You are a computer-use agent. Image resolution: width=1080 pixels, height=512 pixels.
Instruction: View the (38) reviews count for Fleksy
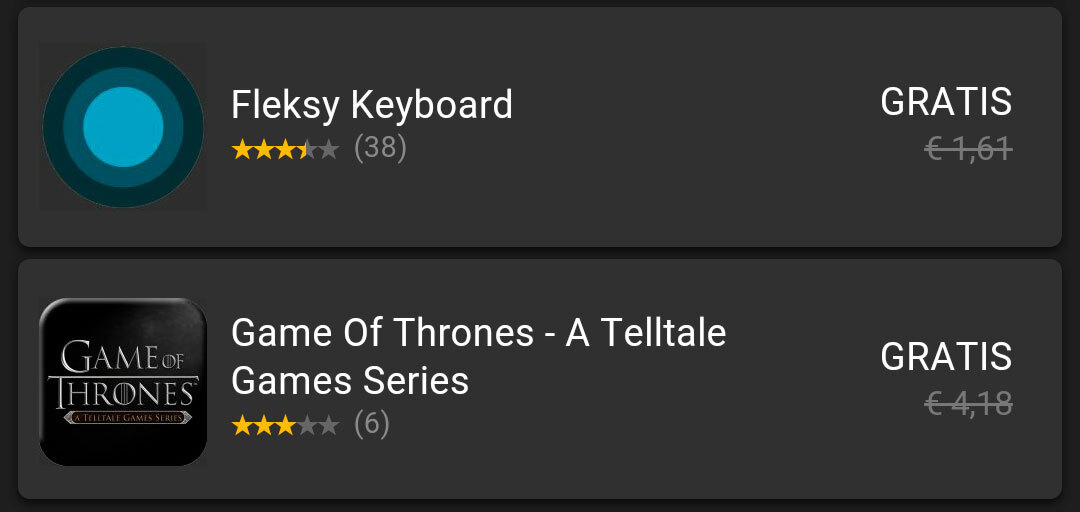coord(381,149)
